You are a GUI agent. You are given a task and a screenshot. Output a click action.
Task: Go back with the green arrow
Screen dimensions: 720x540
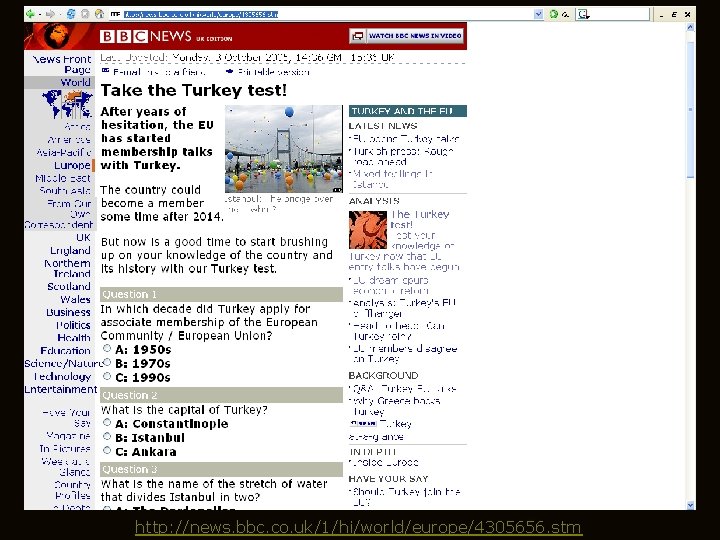pos(30,14)
